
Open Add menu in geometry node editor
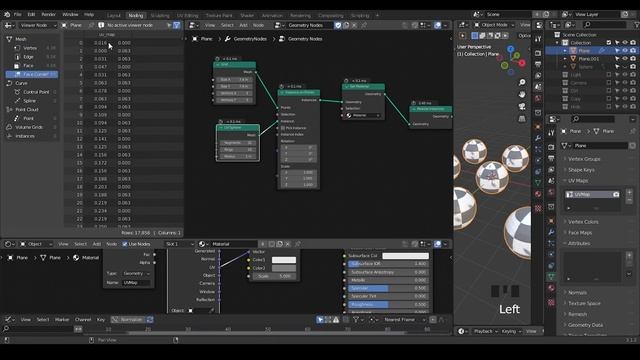click(243, 25)
